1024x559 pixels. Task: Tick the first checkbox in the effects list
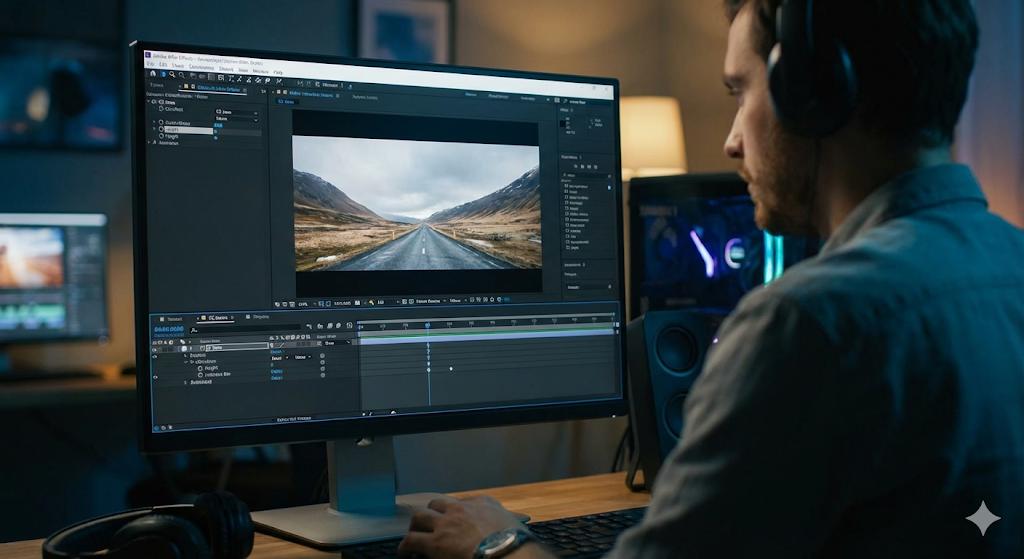(567, 186)
